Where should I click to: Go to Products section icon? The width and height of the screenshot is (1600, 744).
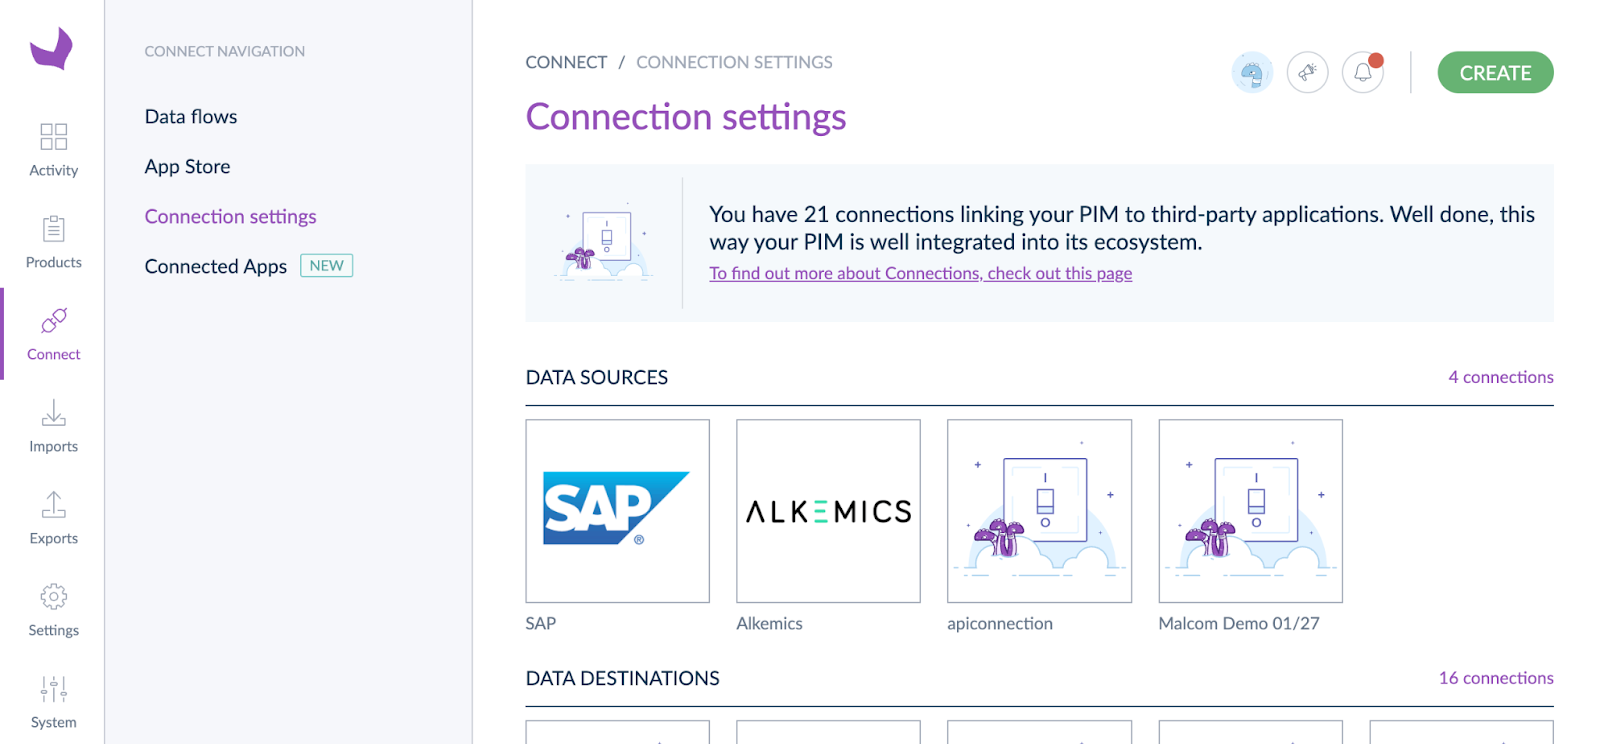coord(53,229)
